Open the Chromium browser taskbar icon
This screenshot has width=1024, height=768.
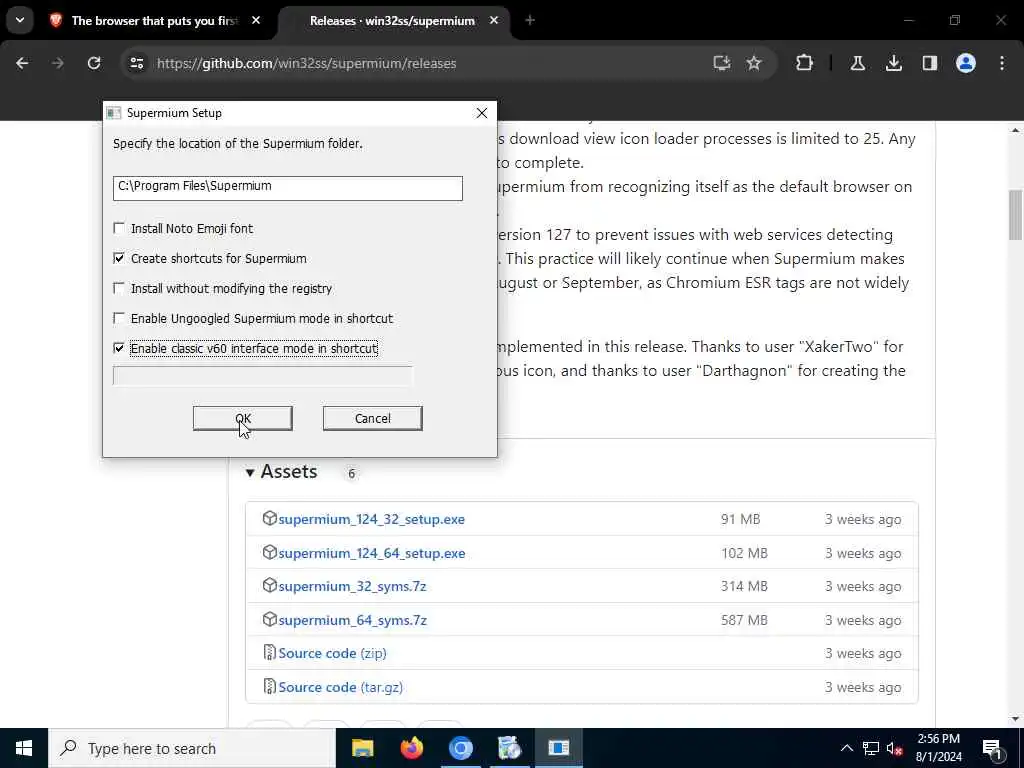pyautogui.click(x=460, y=748)
